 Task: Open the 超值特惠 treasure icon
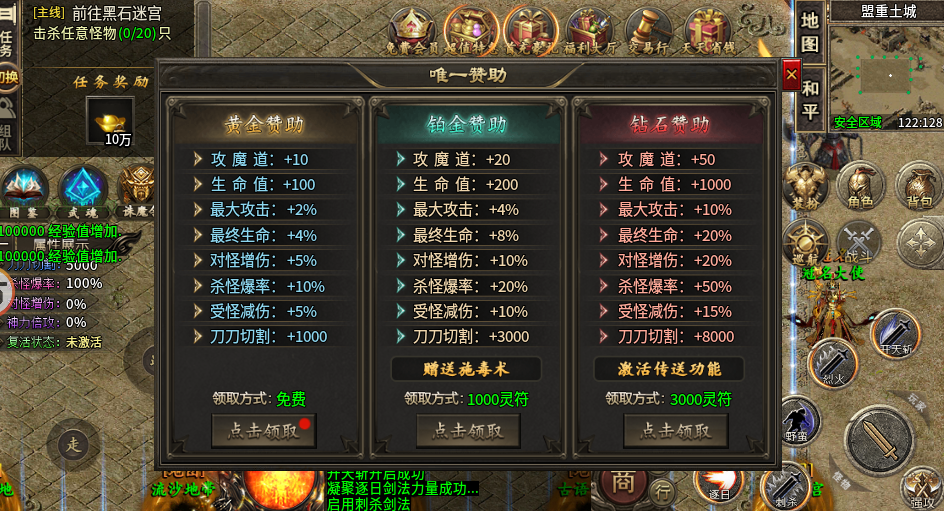tap(471, 31)
